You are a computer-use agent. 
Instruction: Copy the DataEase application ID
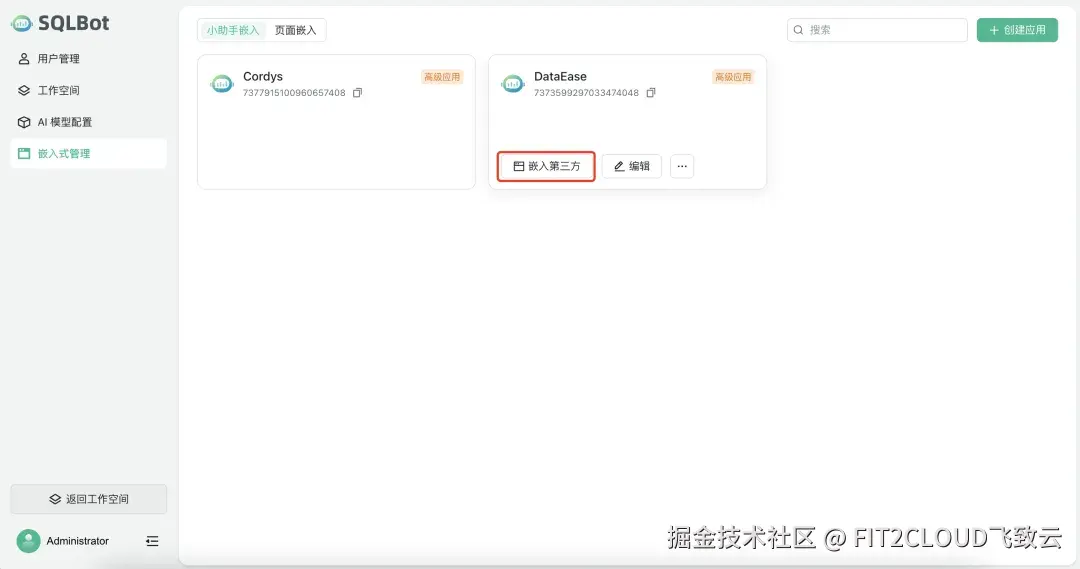651,93
